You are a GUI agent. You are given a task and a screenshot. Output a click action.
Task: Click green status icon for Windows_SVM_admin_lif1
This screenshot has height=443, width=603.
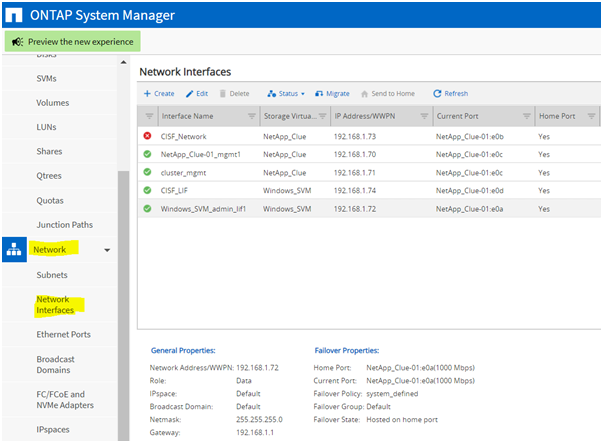tap(147, 208)
